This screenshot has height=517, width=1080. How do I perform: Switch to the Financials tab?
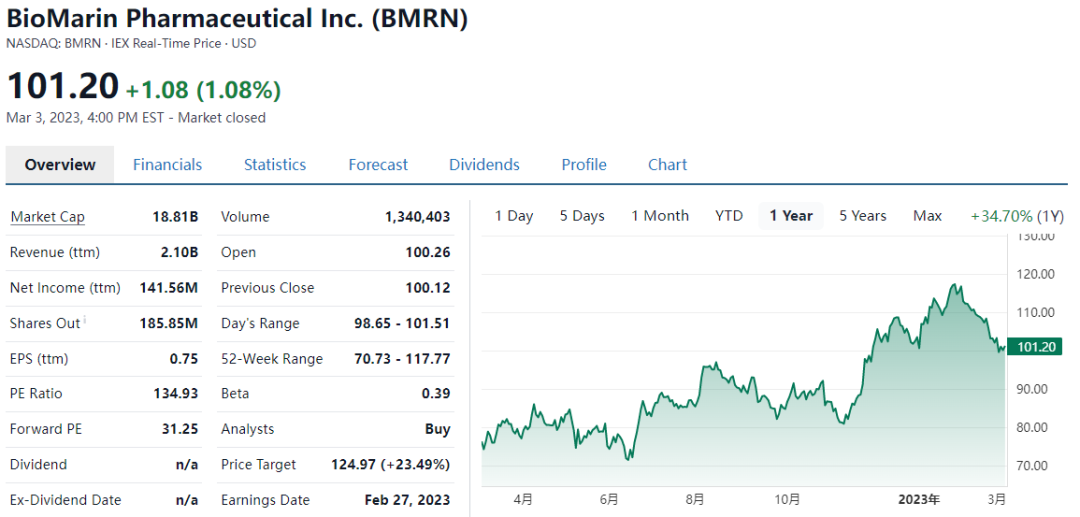(167, 165)
